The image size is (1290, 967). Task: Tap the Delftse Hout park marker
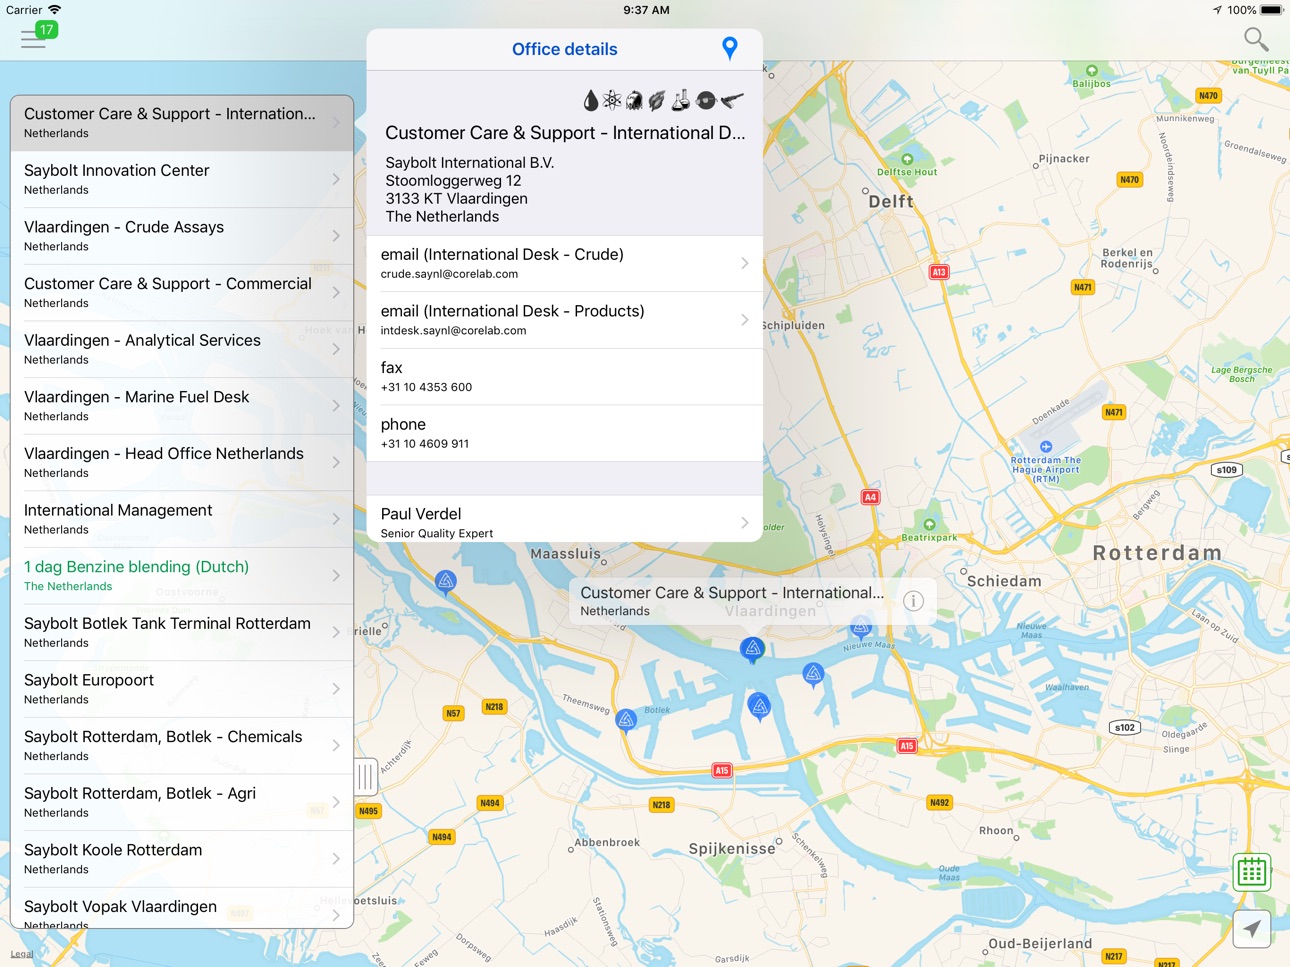[907, 159]
